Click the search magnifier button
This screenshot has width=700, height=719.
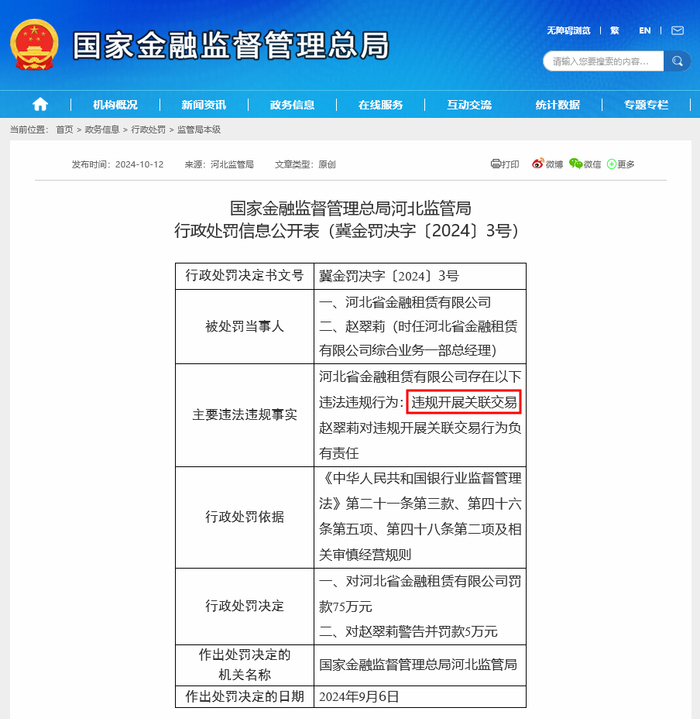(x=677, y=61)
